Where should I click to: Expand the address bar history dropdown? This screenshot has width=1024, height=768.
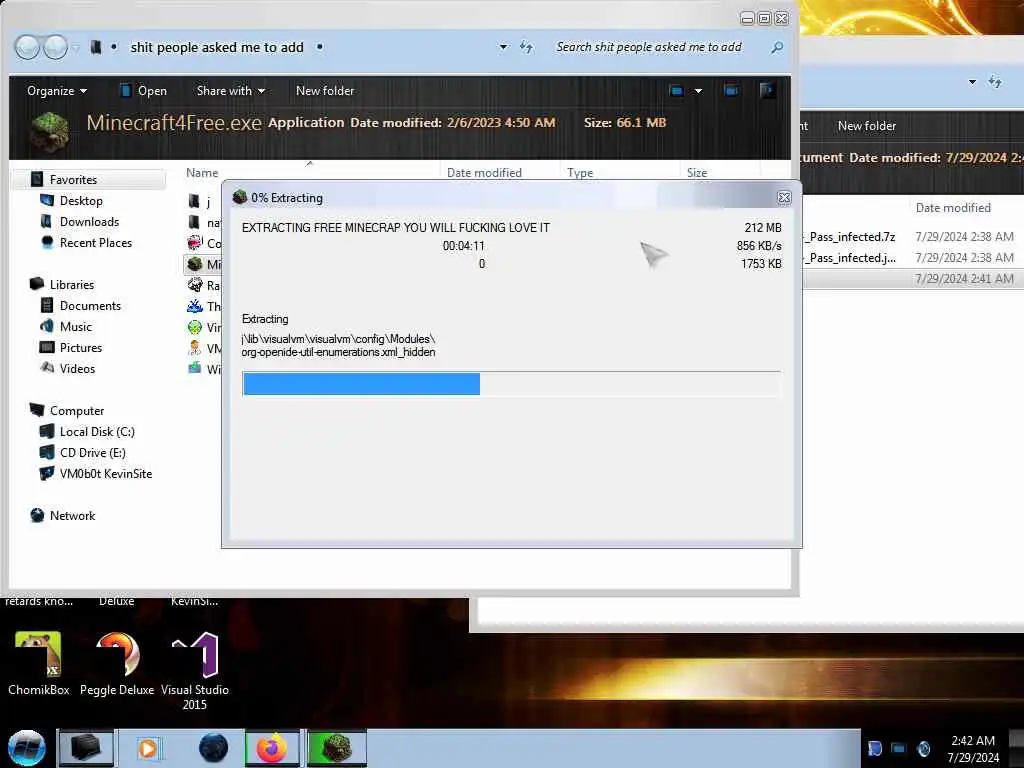(503, 47)
